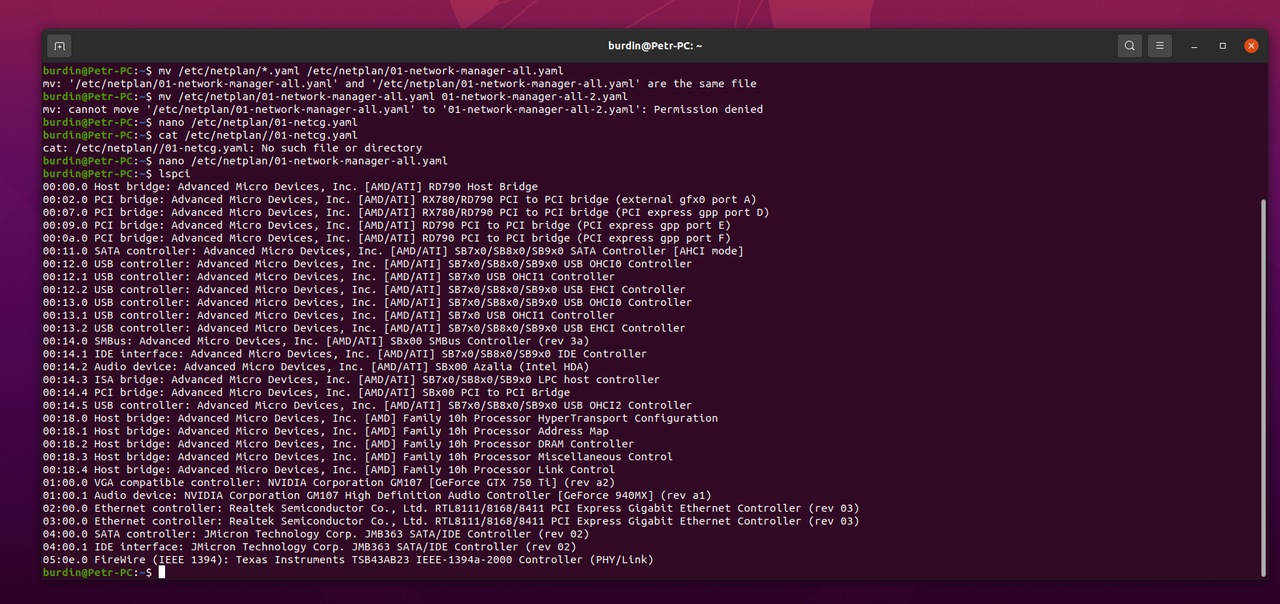Click the SATA Controller [AHCI mode] line
Image resolution: width=1280 pixels, height=604 pixels.
pos(393,251)
